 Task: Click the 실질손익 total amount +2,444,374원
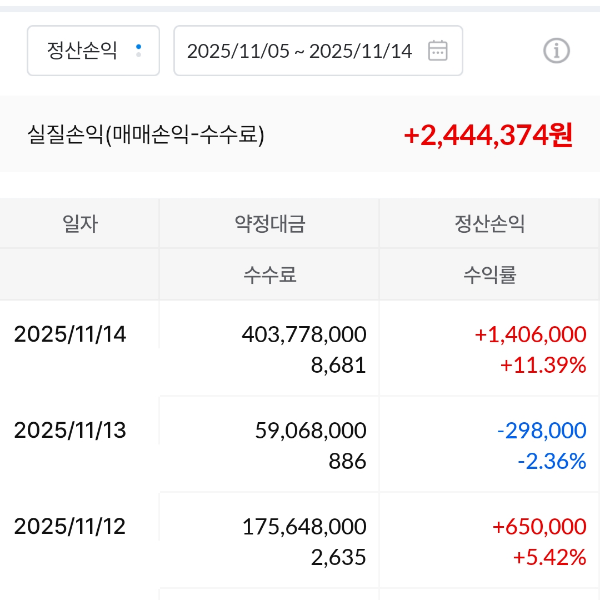click(x=488, y=135)
